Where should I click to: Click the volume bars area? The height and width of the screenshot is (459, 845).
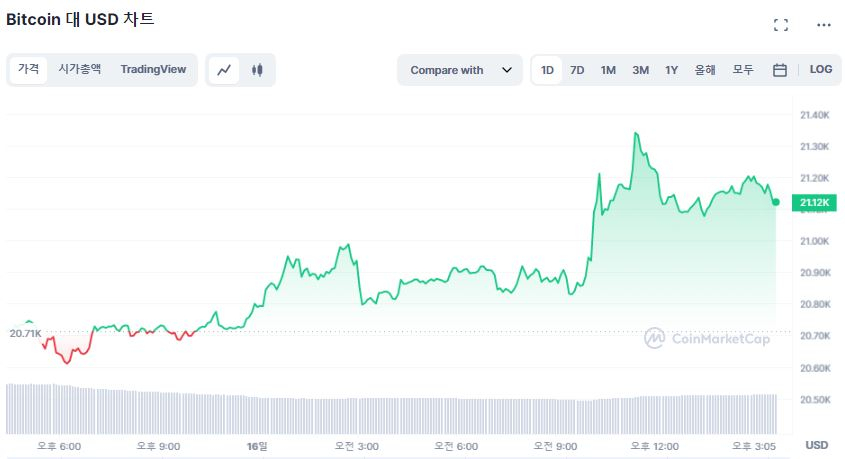(x=390, y=412)
